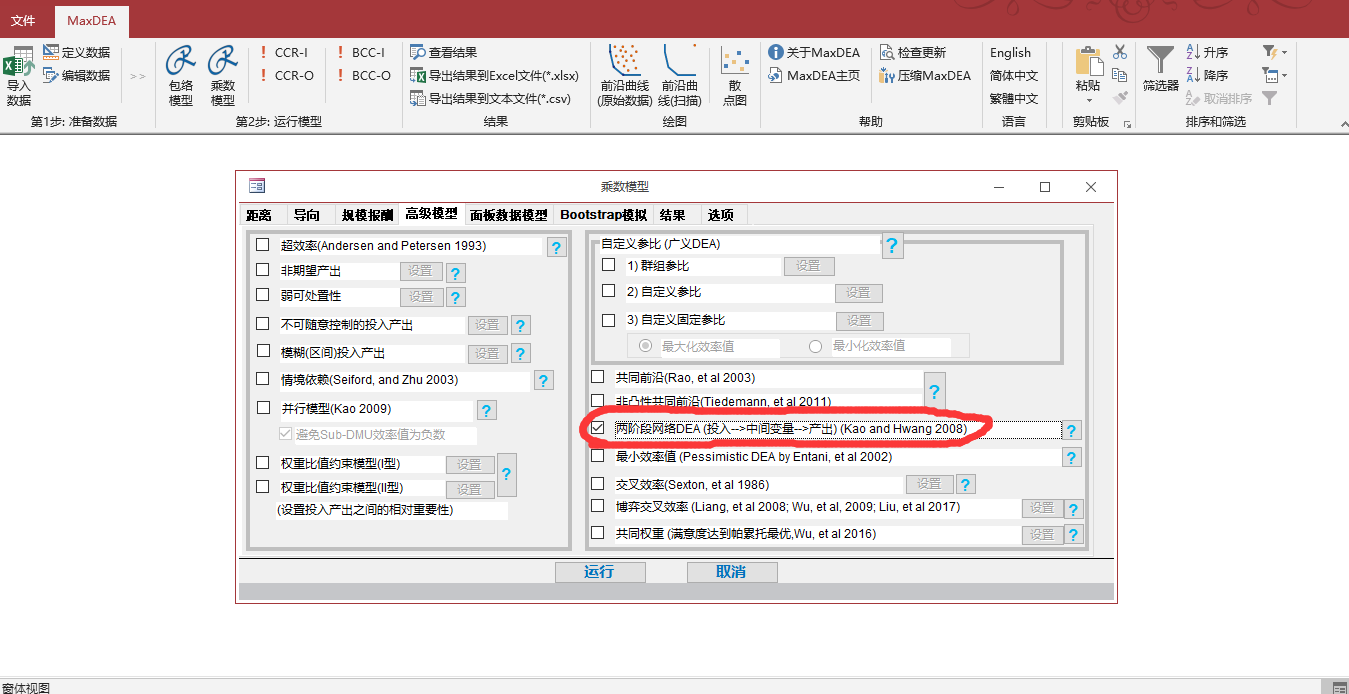Sort descending (降序)
1349x694 pixels.
click(1207, 75)
